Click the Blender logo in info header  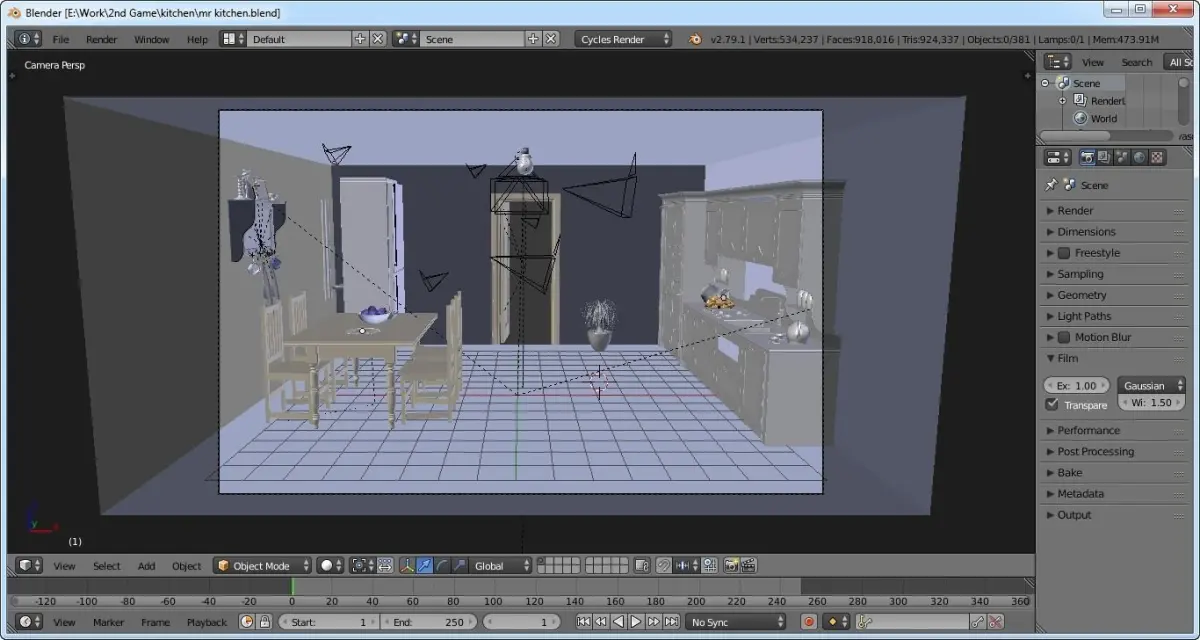pyautogui.click(x=695, y=39)
